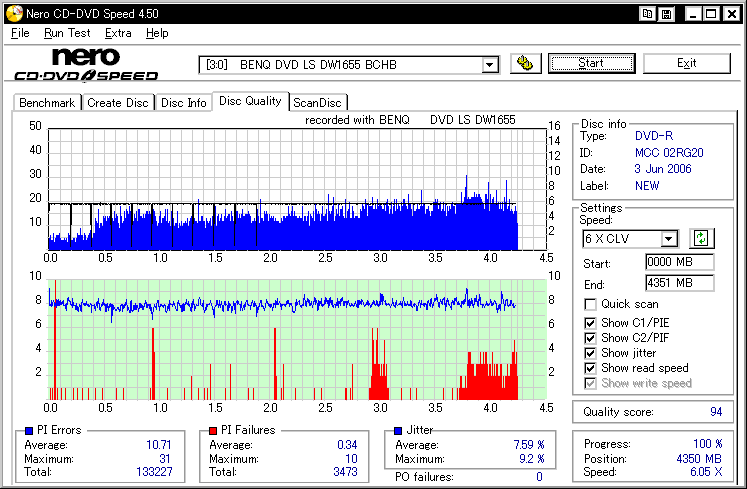Expand the 6 X CLV speed dropdown
Image resolution: width=747 pixels, height=489 pixels.
point(669,238)
